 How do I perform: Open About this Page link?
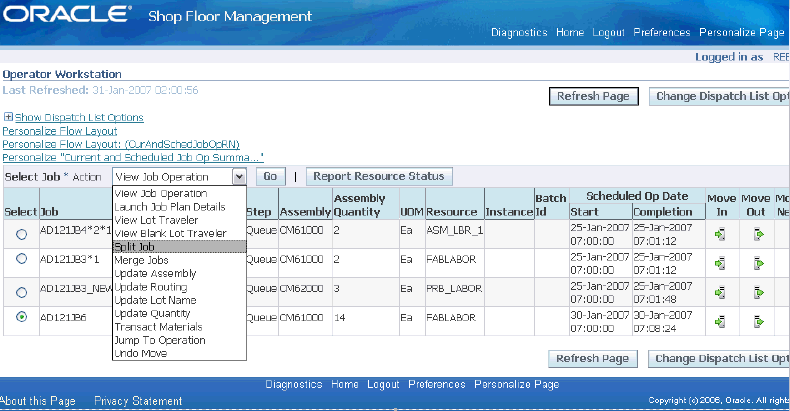click(x=38, y=401)
